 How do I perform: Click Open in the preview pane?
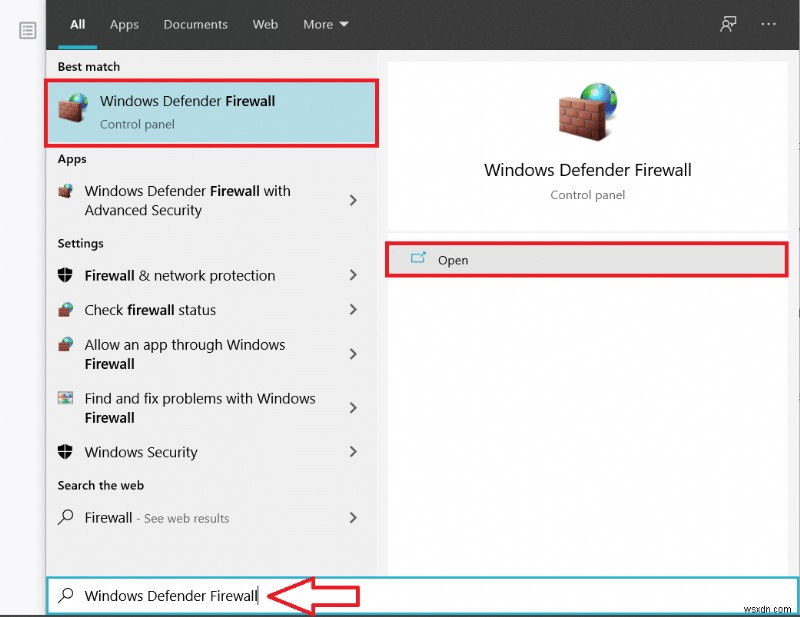pyautogui.click(x=587, y=260)
